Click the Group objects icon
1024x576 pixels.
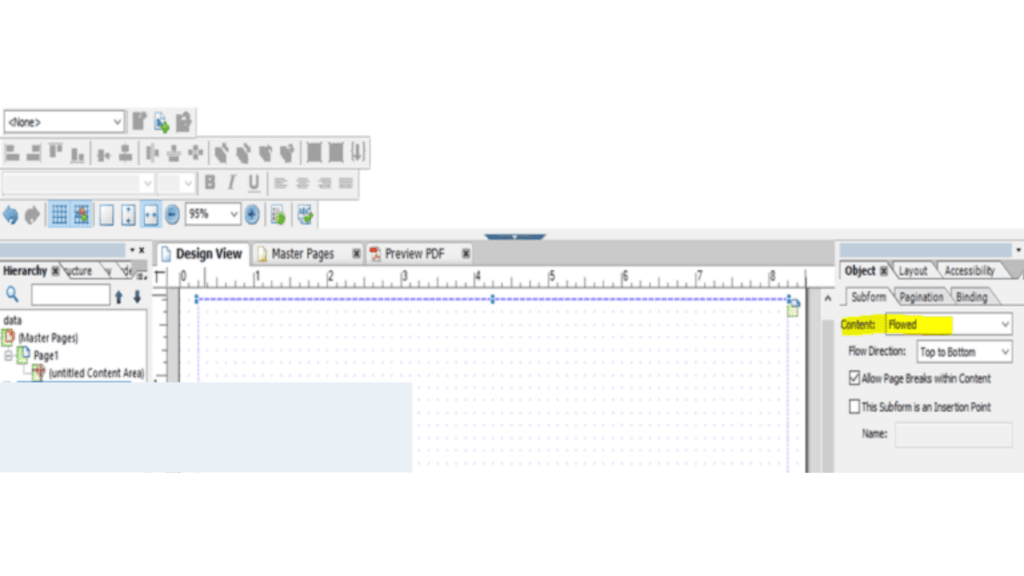(x=314, y=153)
